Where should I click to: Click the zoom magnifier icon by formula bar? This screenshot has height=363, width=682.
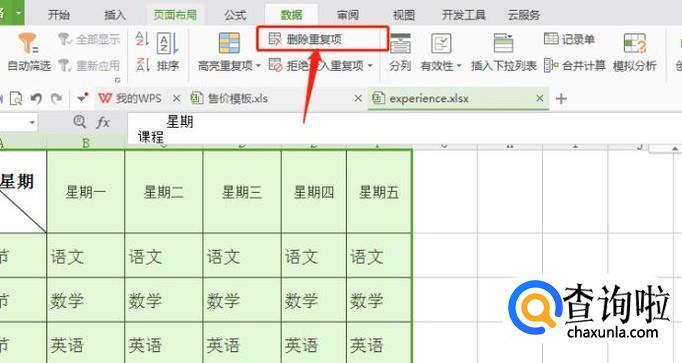coord(80,122)
